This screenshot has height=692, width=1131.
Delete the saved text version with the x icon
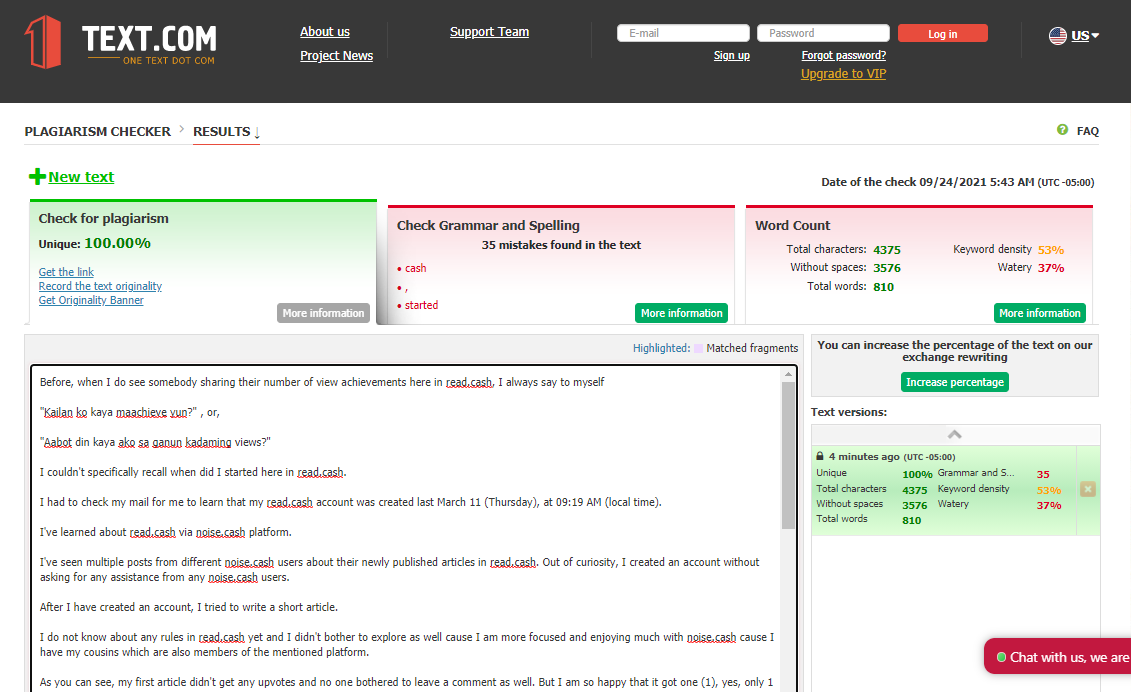pyautogui.click(x=1088, y=489)
